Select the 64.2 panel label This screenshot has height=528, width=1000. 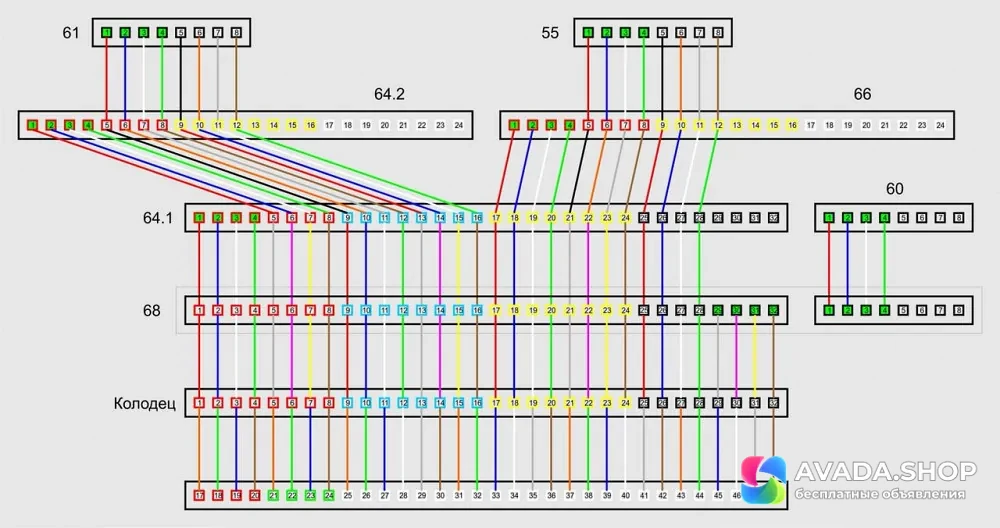[x=389, y=94]
